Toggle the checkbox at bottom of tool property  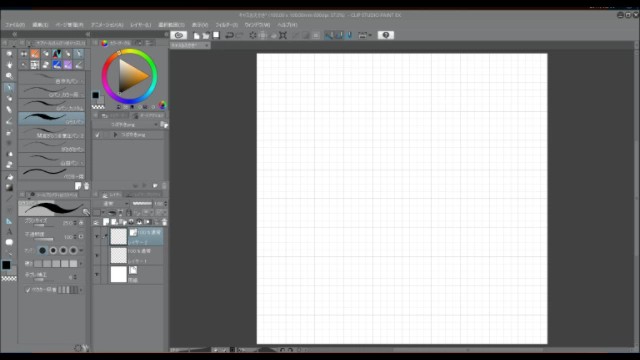(28, 290)
